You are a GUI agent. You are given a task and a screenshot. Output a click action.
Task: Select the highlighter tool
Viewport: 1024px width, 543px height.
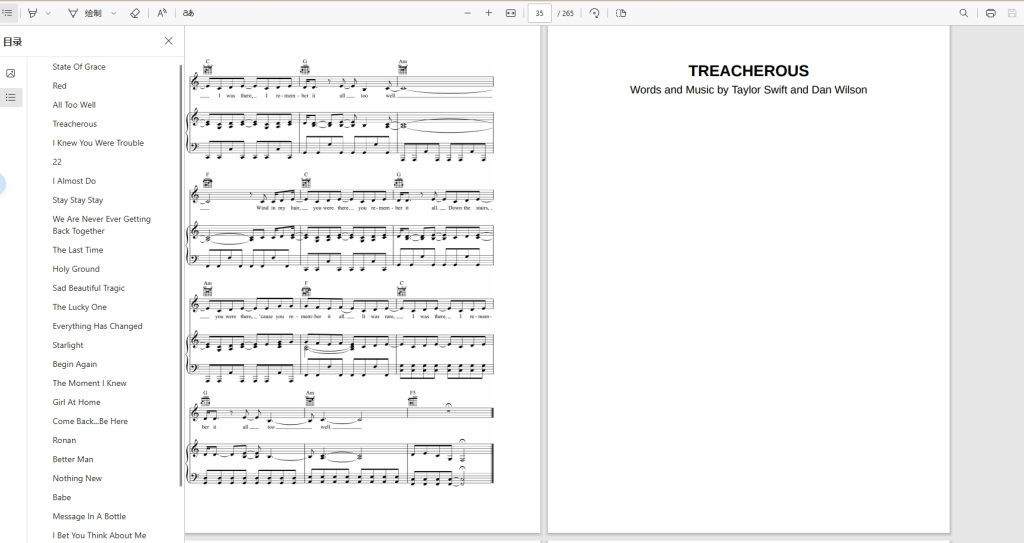[x=33, y=13]
